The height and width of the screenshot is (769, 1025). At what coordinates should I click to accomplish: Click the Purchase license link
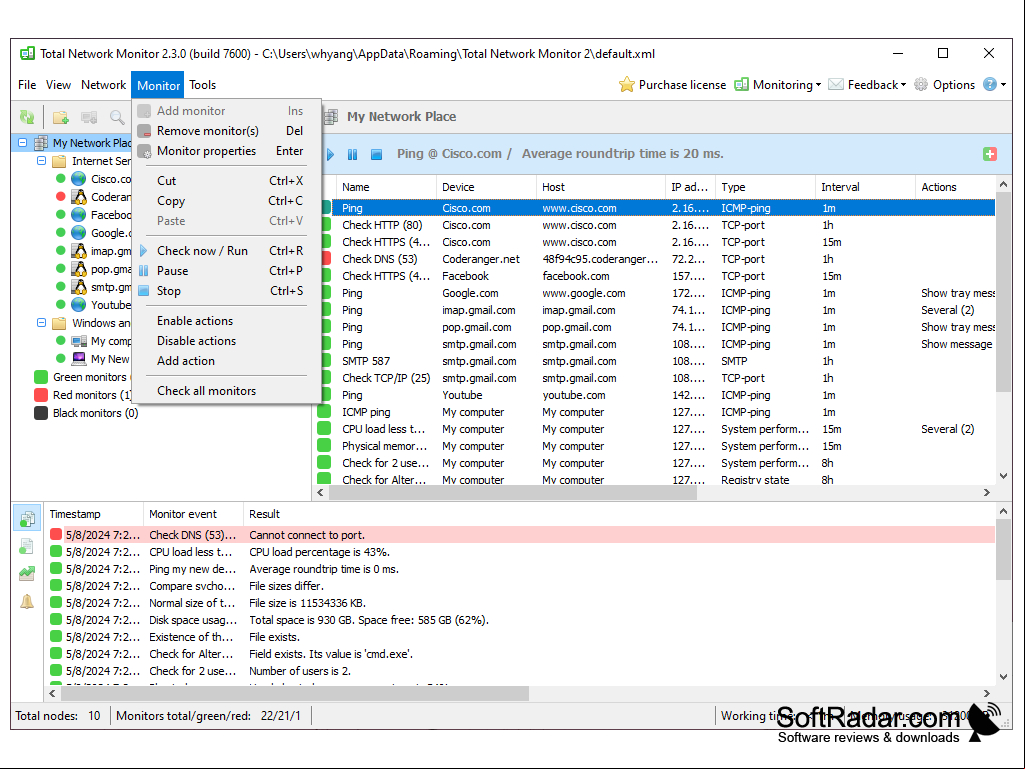682,85
